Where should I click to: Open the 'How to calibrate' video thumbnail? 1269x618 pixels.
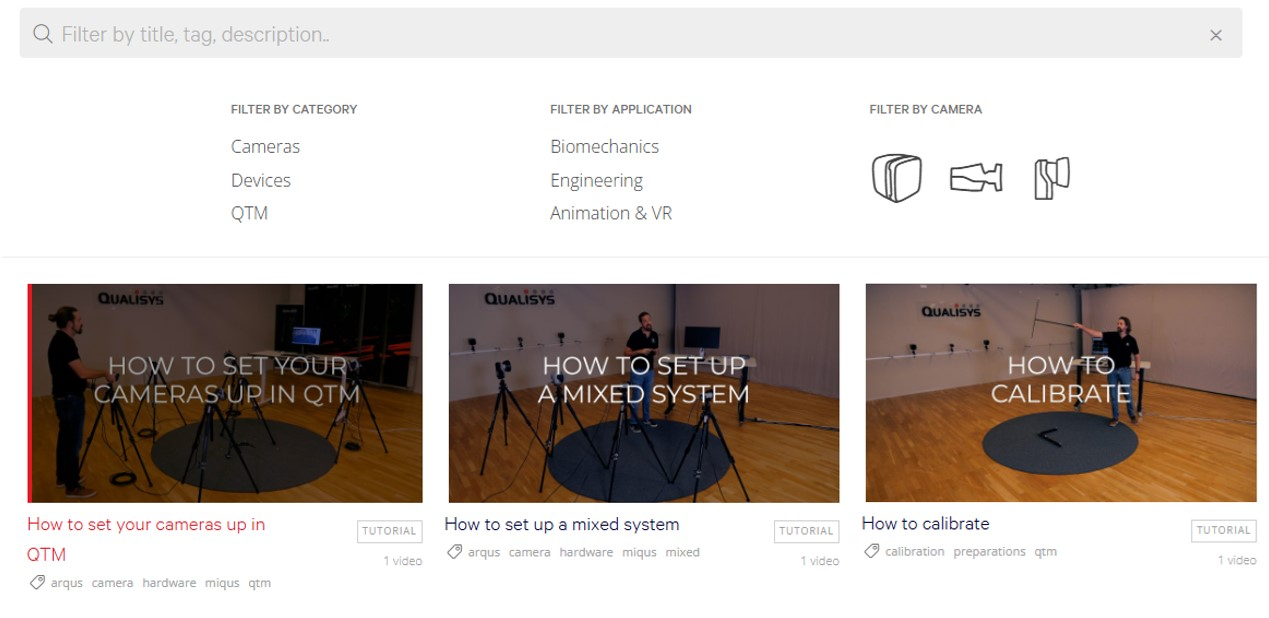pyautogui.click(x=1060, y=392)
